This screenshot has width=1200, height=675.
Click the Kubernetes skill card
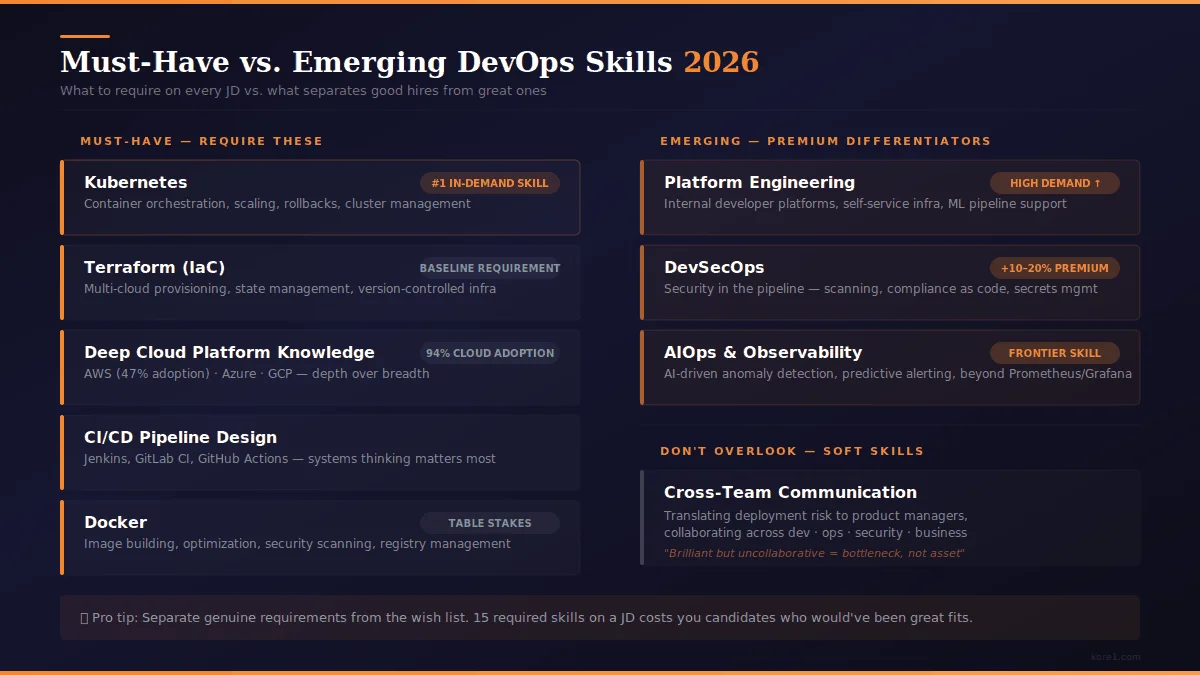click(320, 196)
